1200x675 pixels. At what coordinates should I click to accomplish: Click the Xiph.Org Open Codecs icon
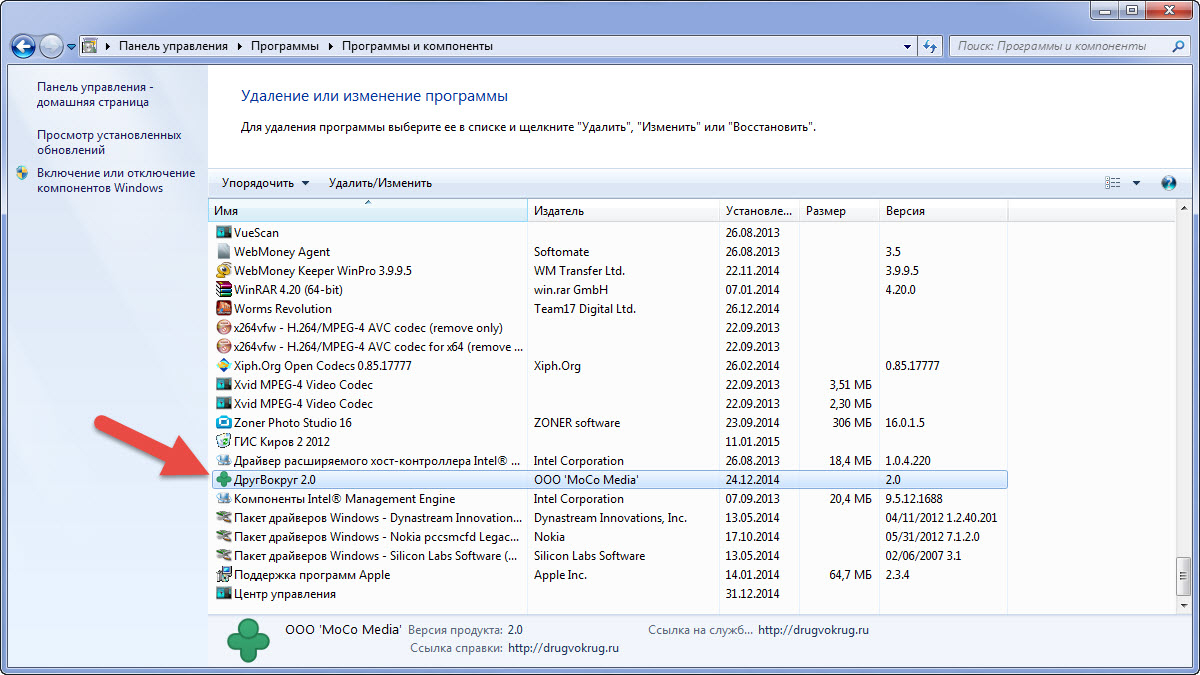[x=224, y=366]
